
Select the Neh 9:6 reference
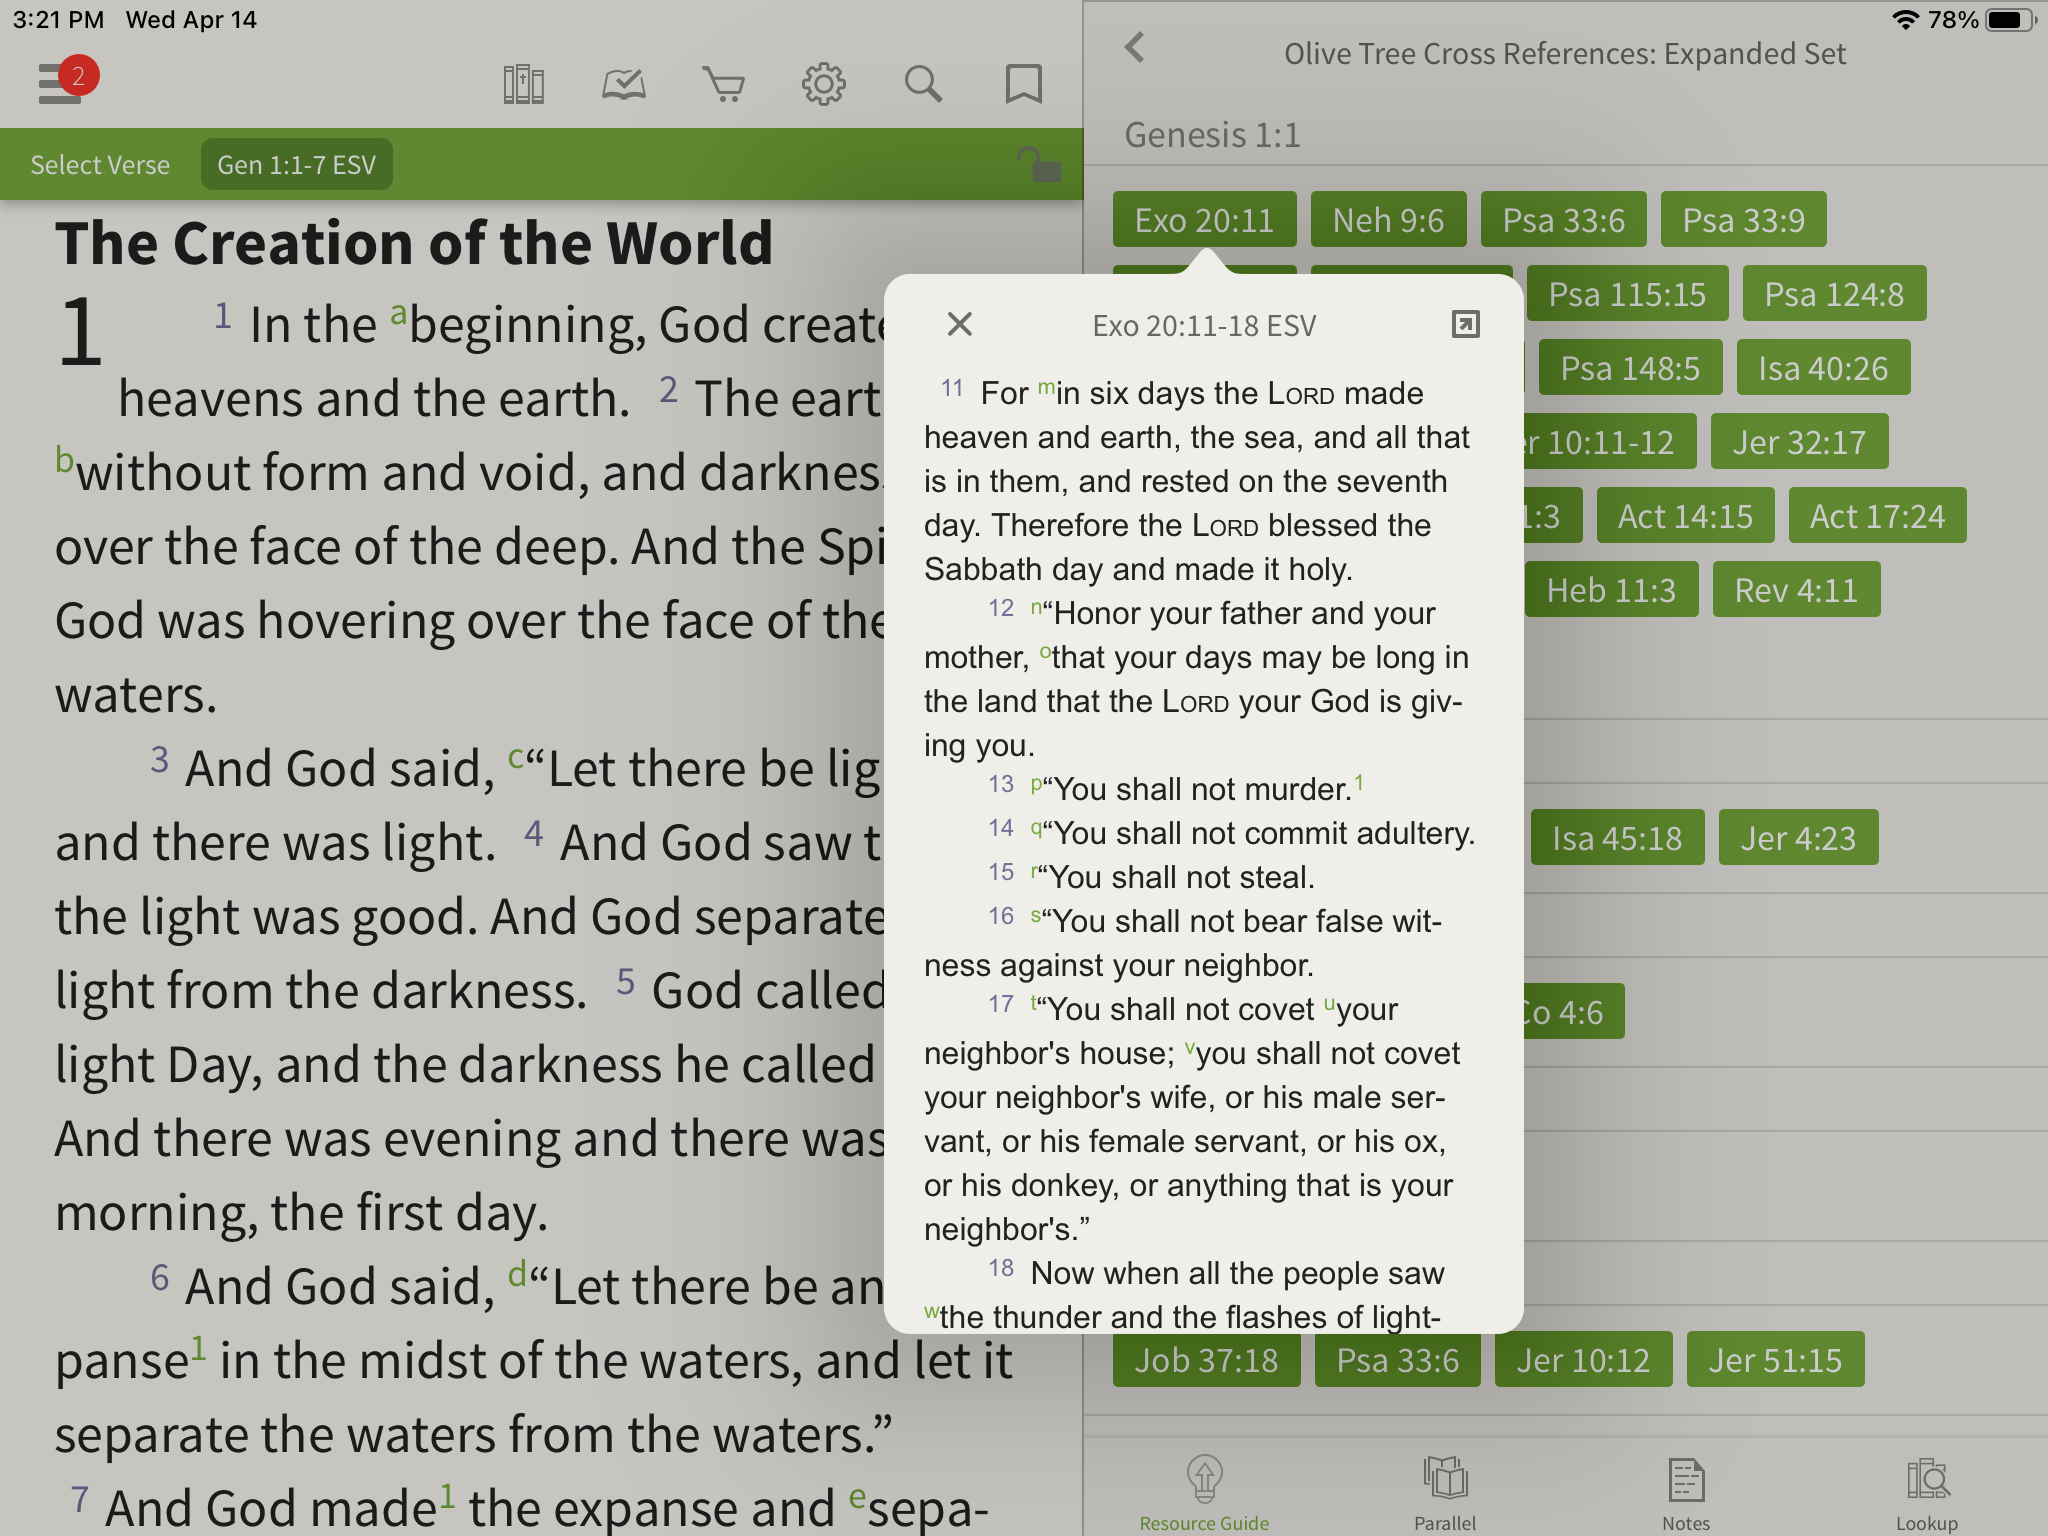[x=1389, y=220]
